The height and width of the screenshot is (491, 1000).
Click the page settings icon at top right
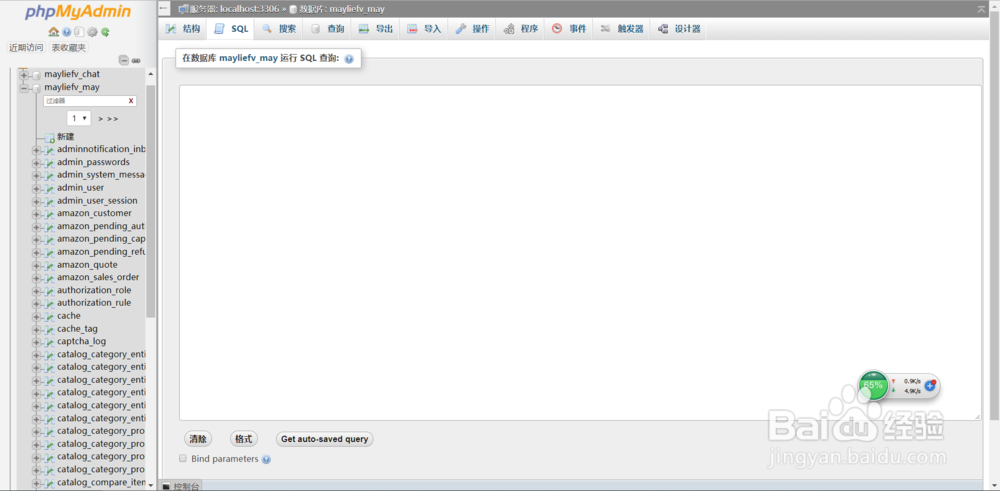(981, 9)
